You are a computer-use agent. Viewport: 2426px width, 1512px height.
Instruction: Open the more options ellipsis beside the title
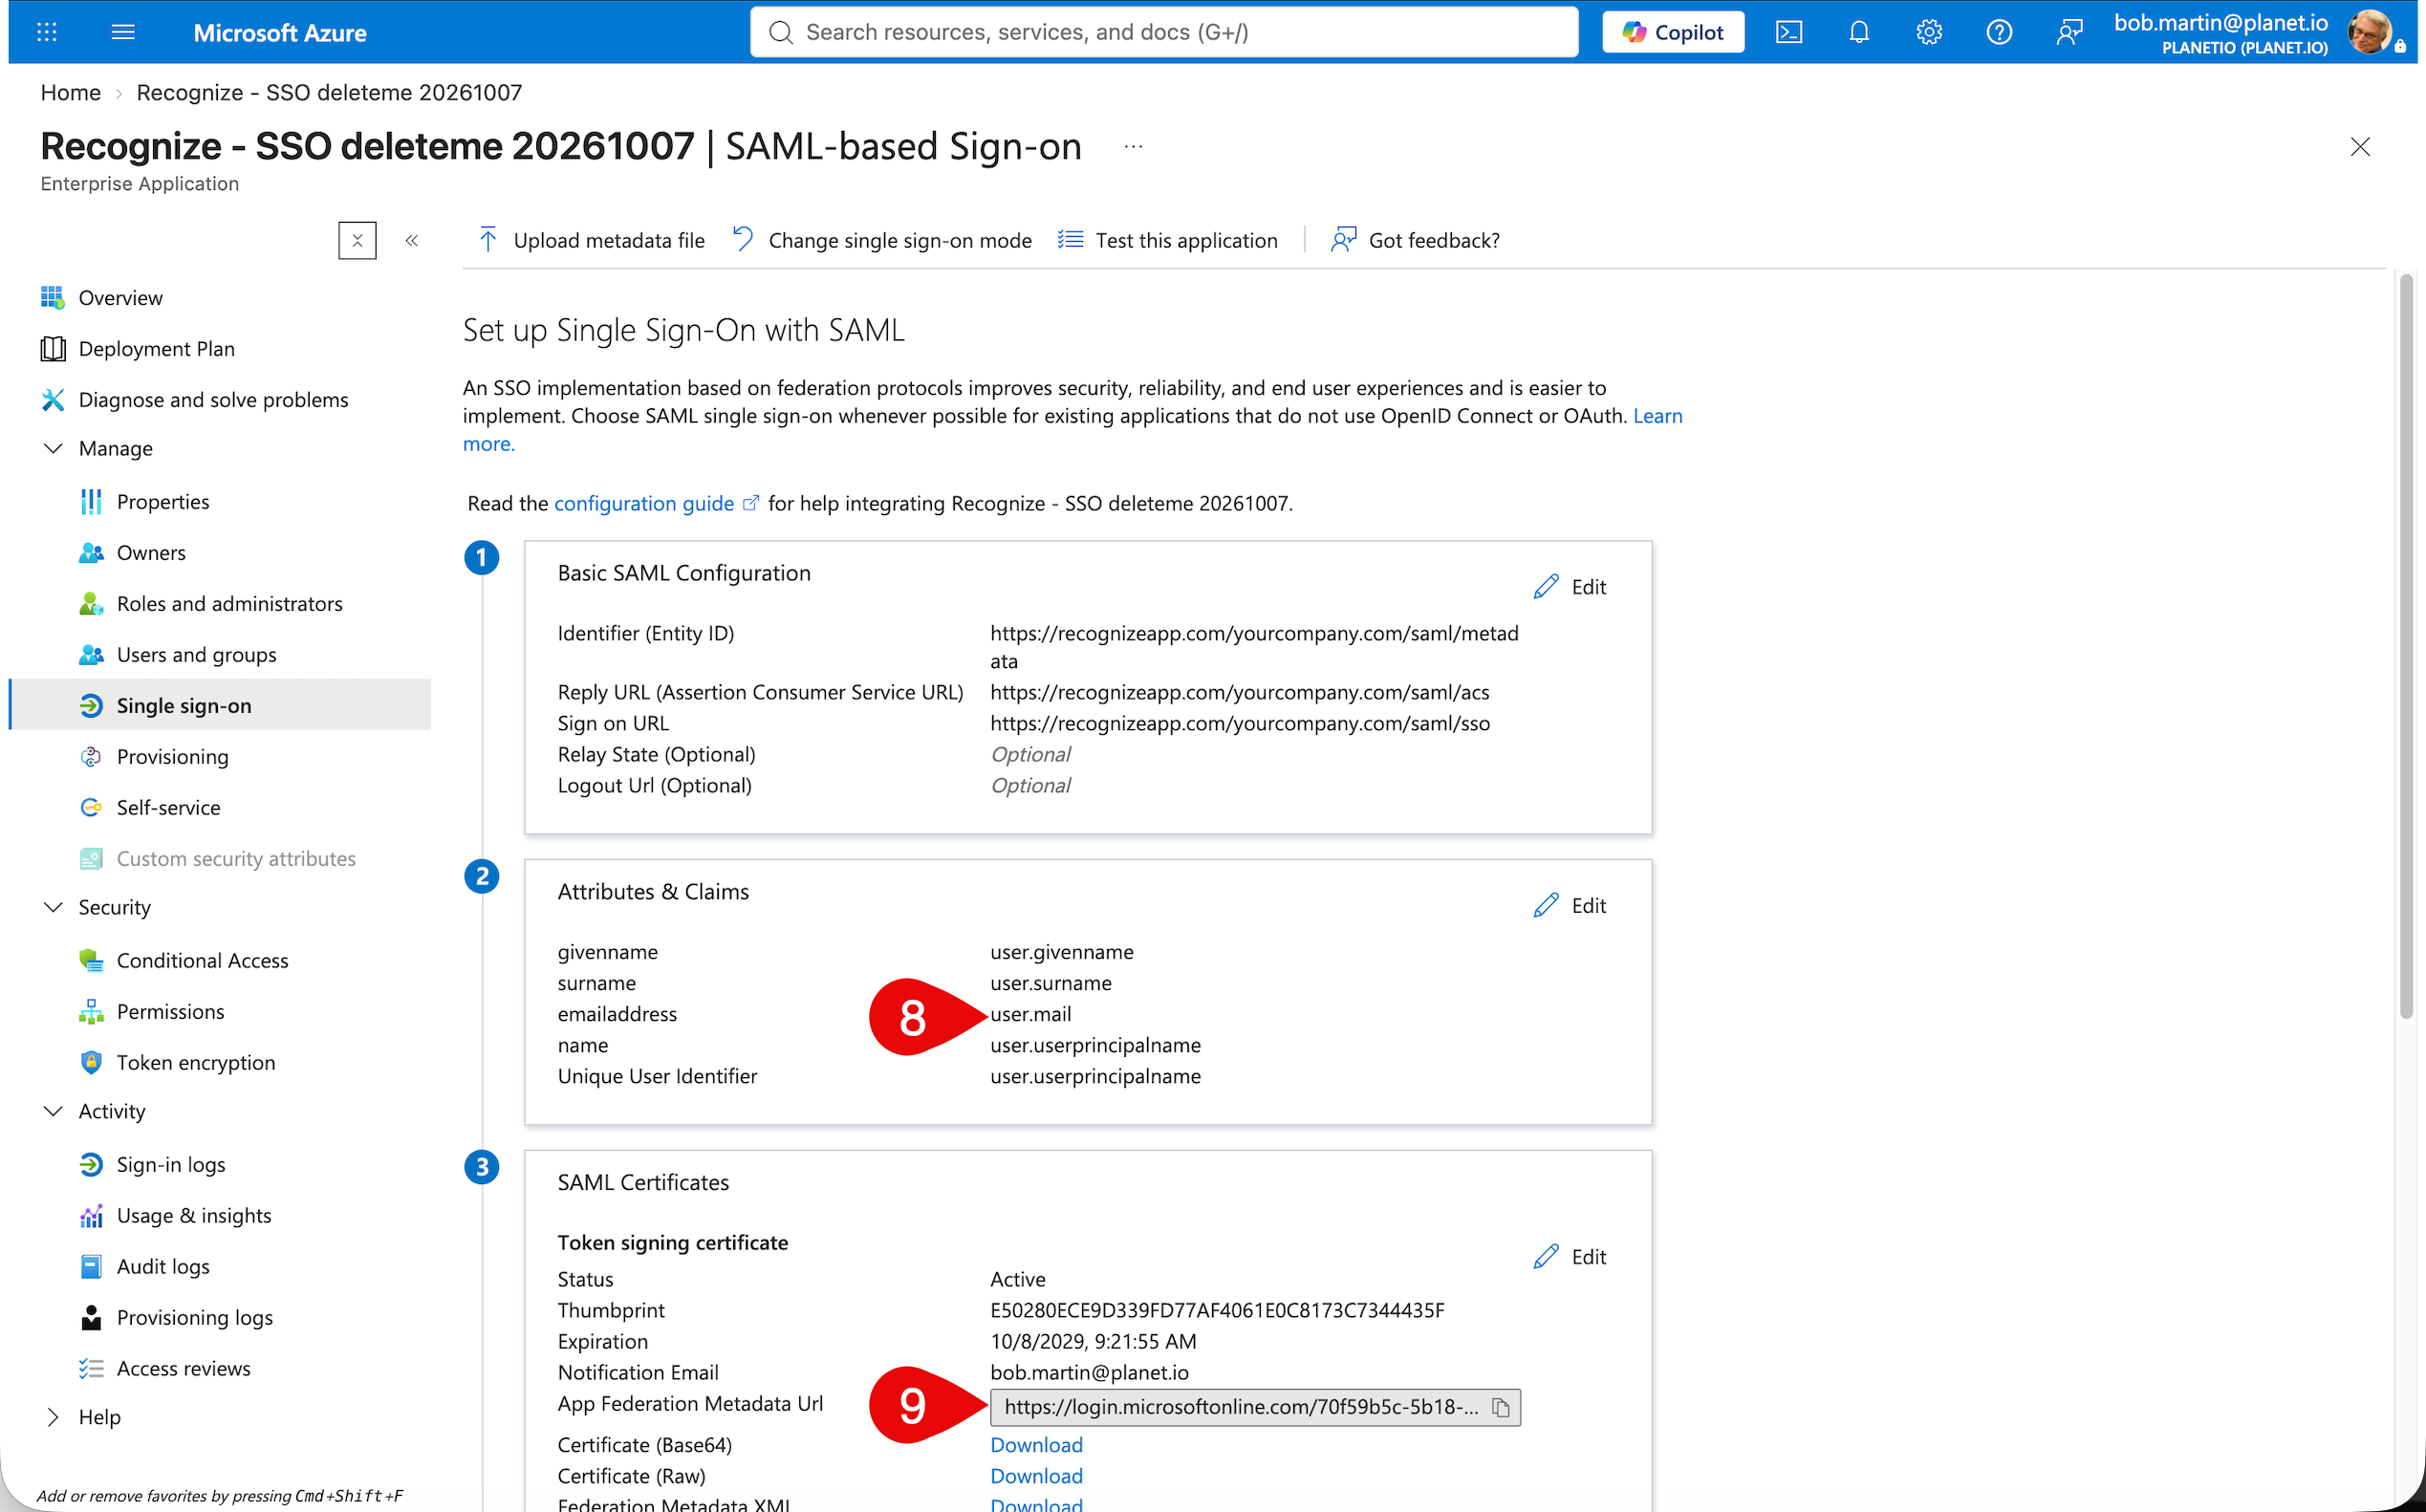(x=1133, y=146)
